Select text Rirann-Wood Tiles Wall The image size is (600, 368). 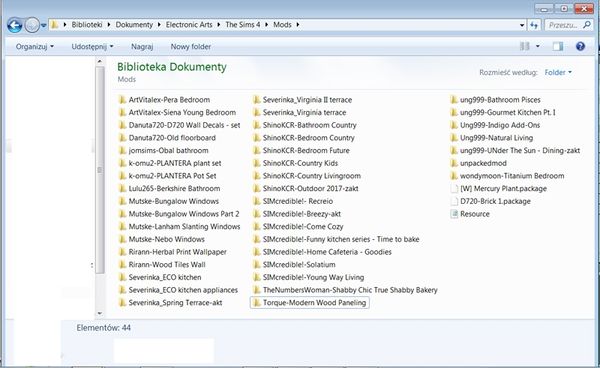tap(167, 265)
